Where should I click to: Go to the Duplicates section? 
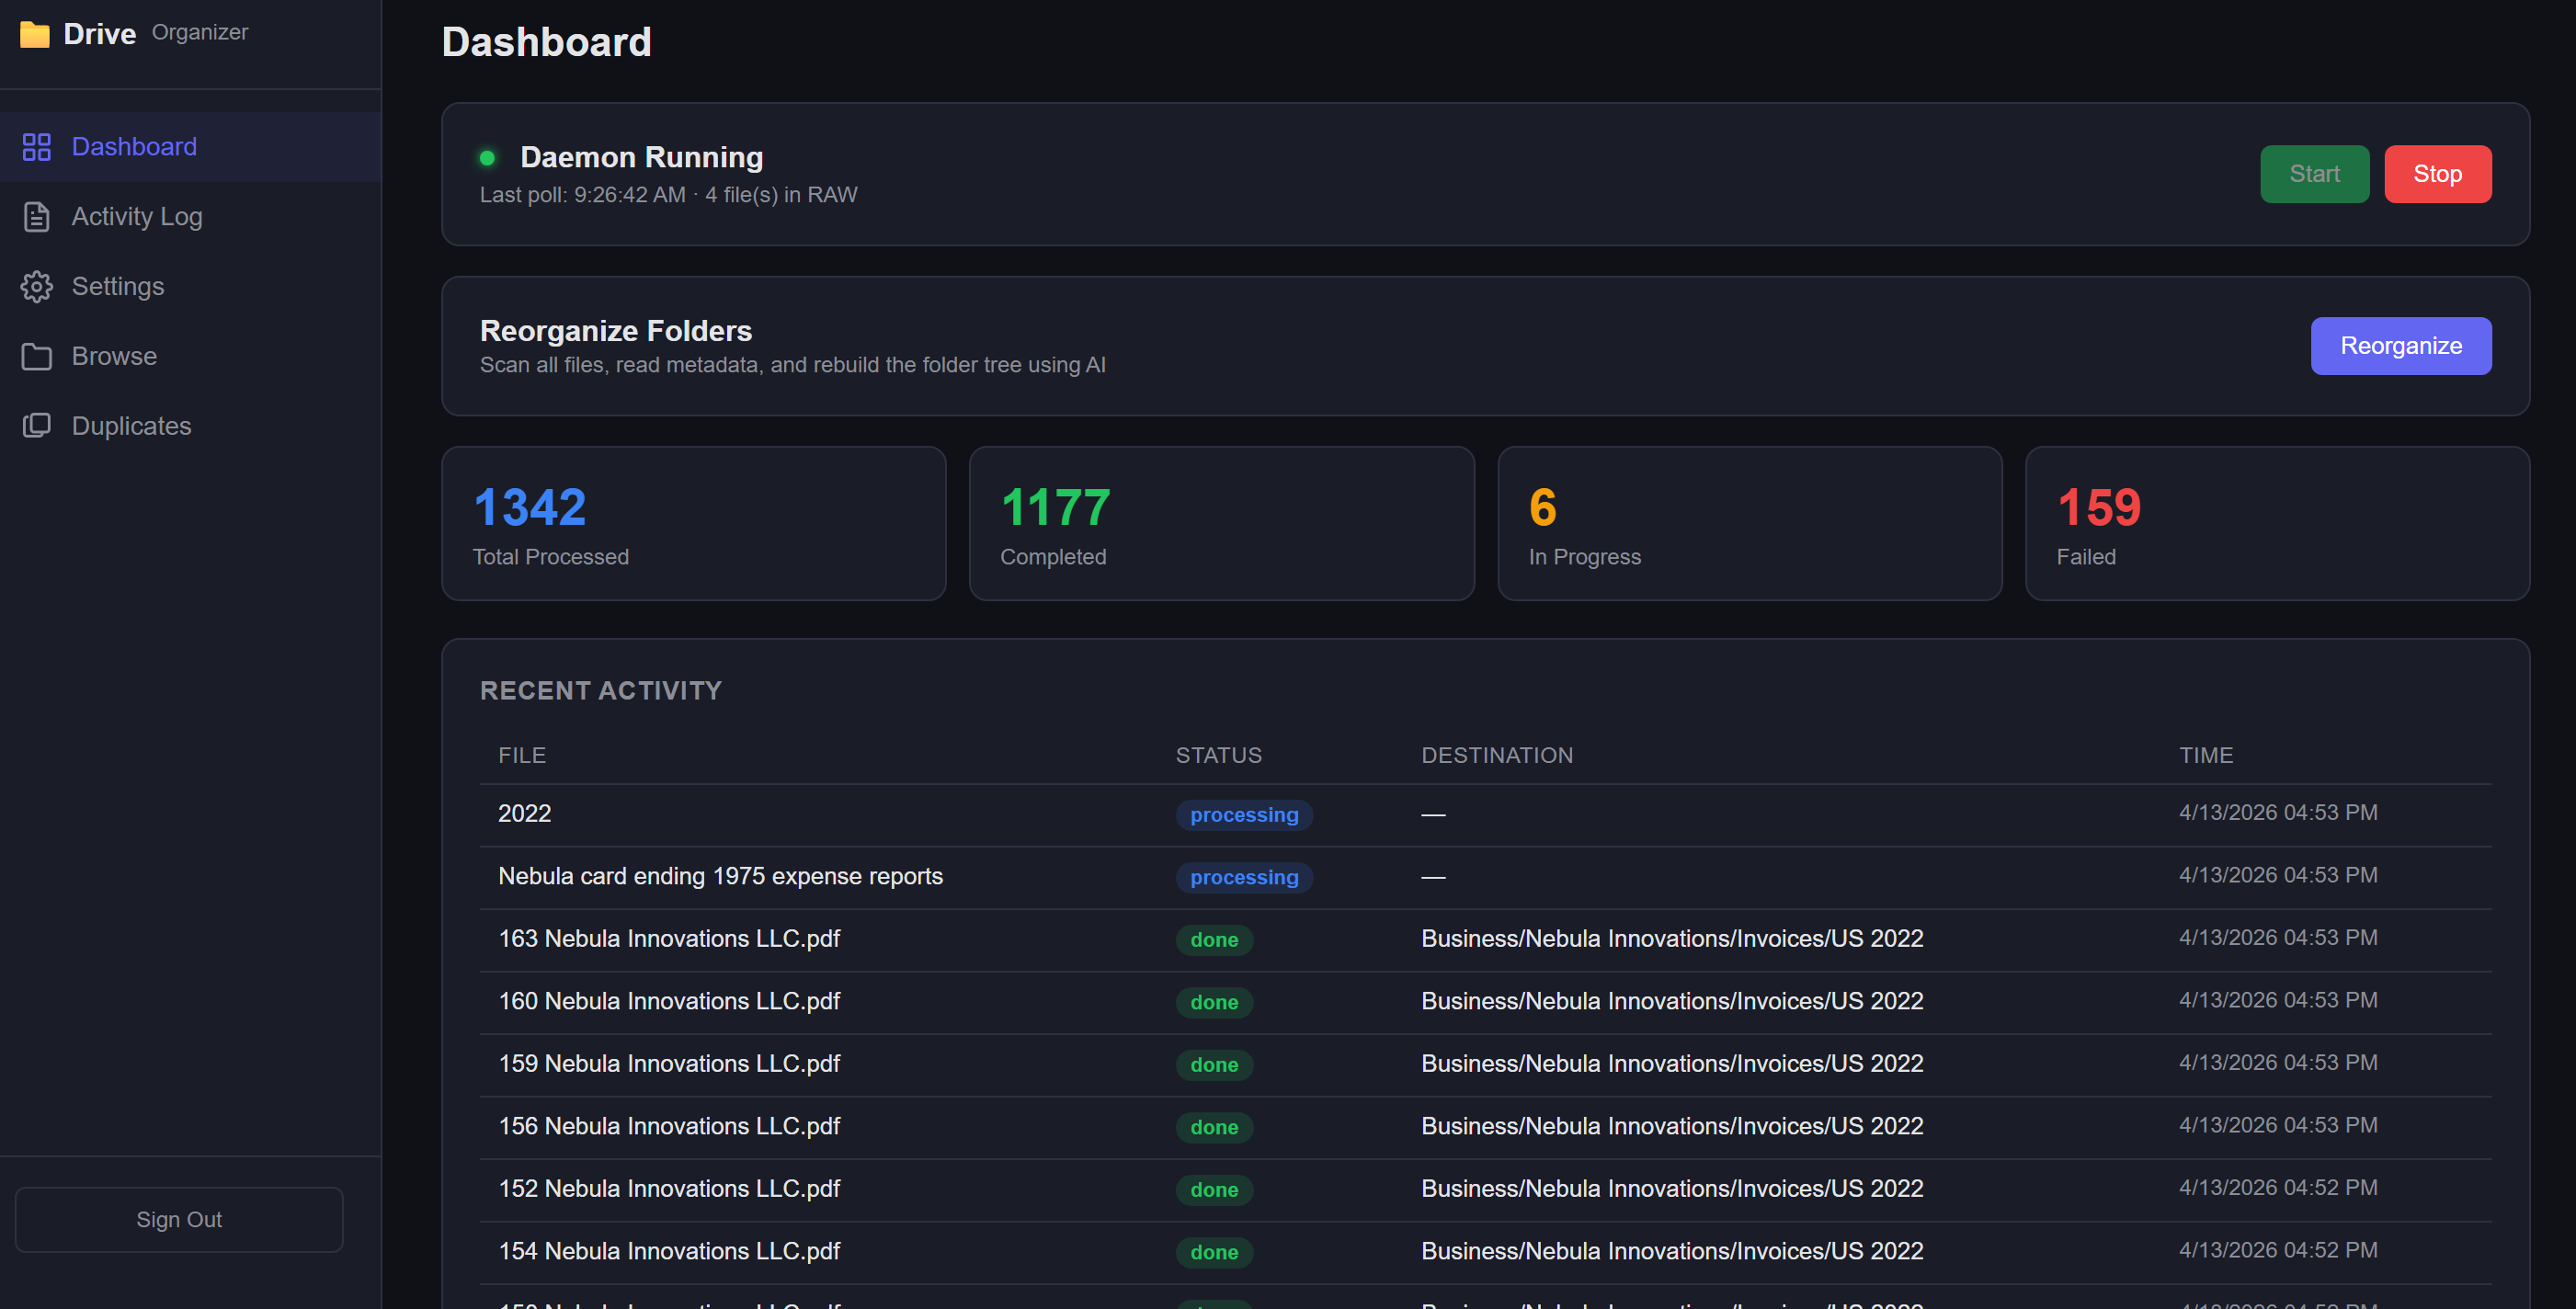pos(131,426)
